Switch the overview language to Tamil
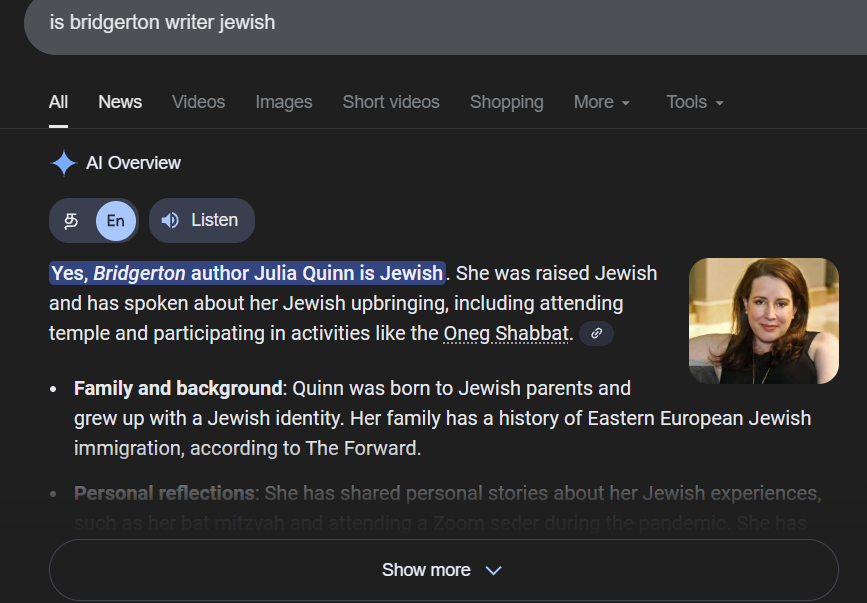This screenshot has height=603, width=867. pos(72,220)
